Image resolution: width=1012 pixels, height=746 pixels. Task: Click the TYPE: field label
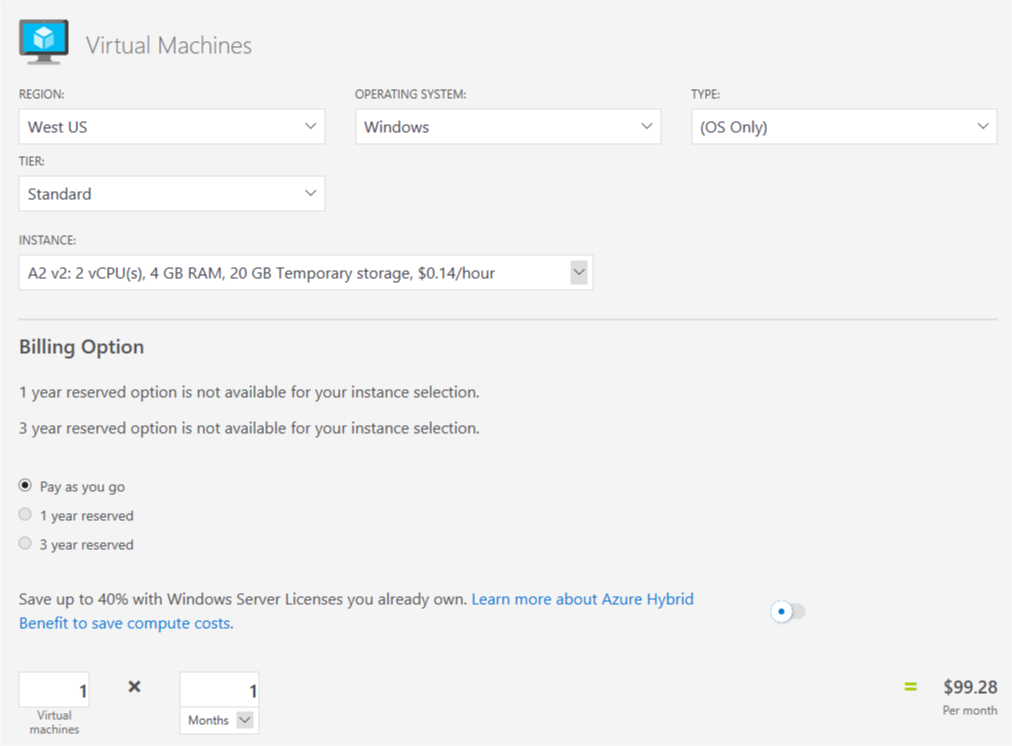point(705,94)
